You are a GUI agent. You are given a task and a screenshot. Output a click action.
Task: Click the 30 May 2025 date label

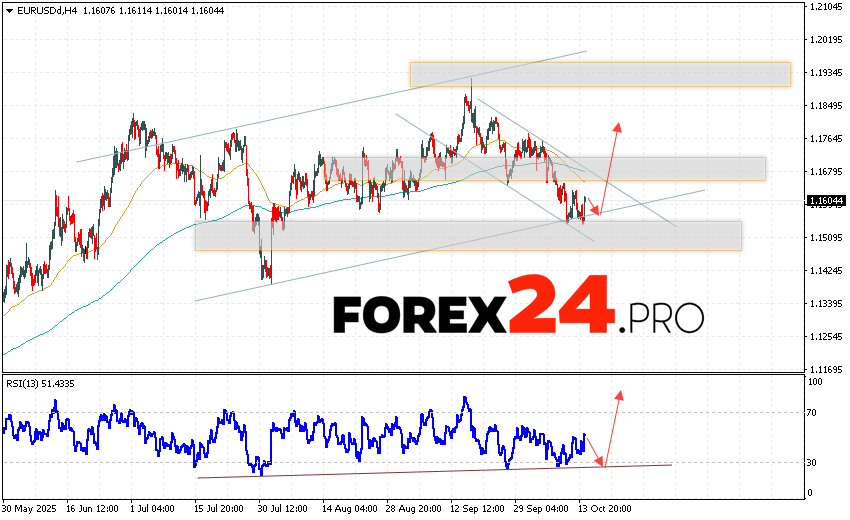pos(30,508)
